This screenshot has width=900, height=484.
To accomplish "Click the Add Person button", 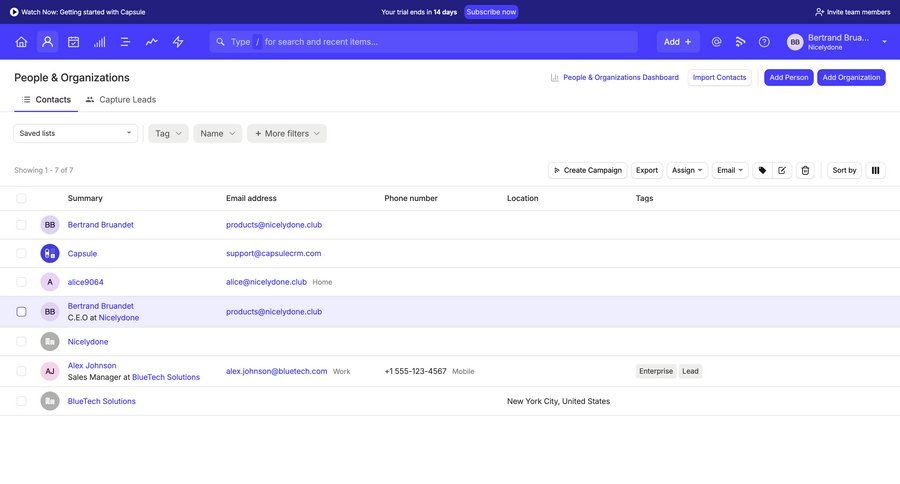I will 789,78.
